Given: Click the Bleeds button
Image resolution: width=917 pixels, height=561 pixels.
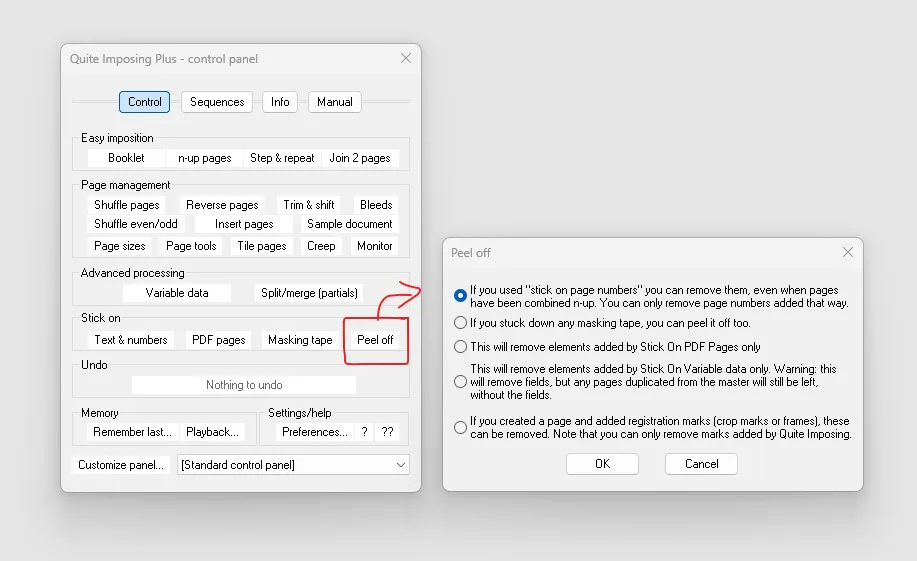Looking at the screenshot, I should (376, 205).
